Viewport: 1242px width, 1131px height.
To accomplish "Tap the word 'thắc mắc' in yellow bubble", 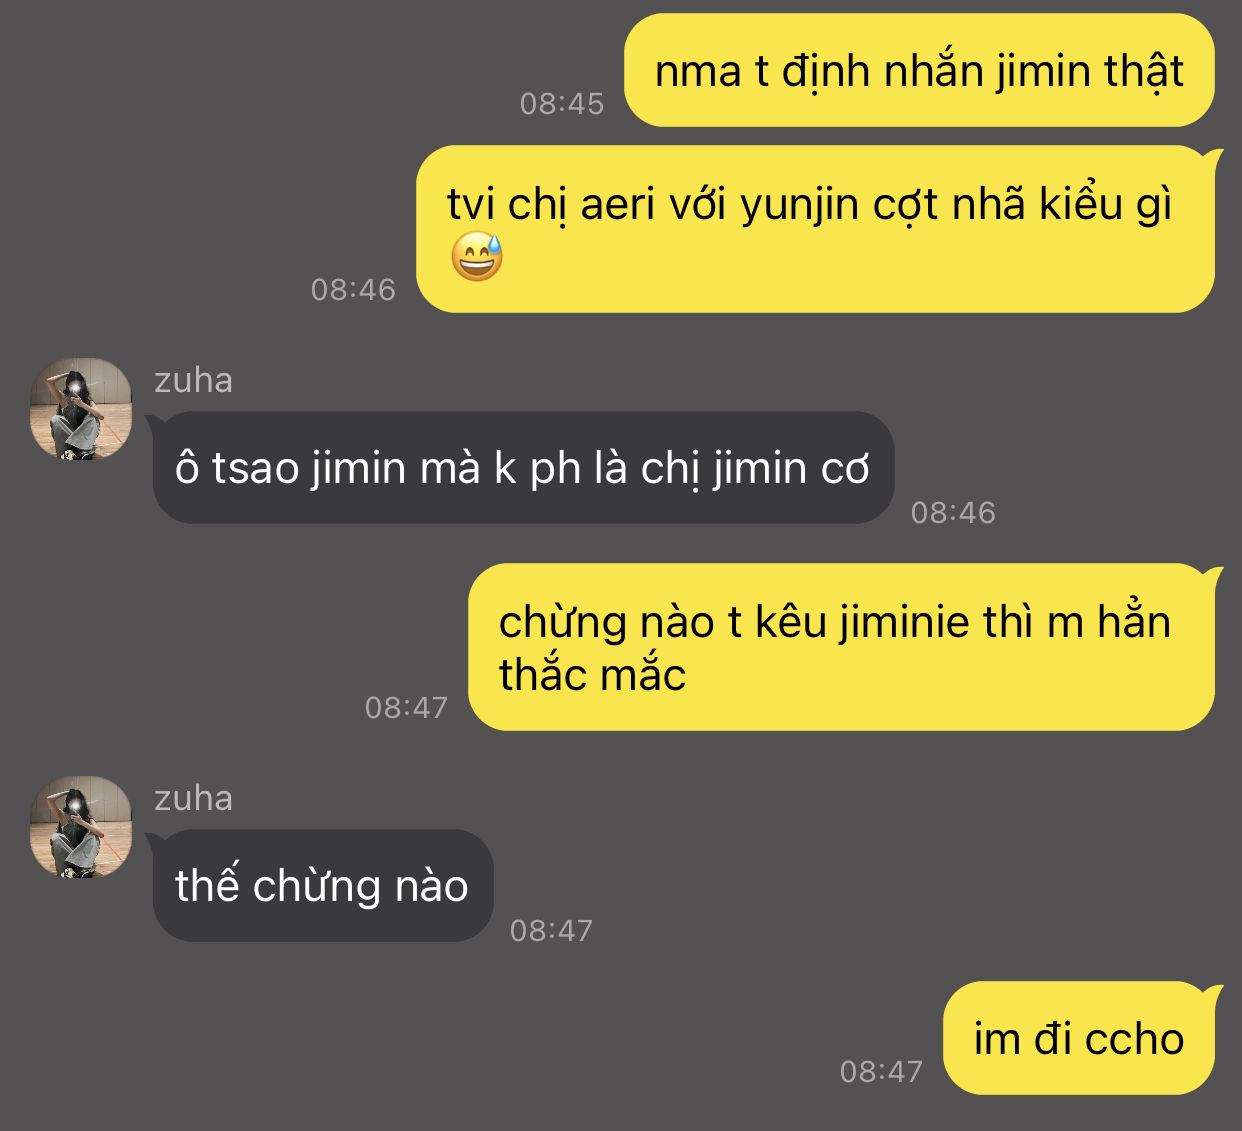I will coord(592,675).
